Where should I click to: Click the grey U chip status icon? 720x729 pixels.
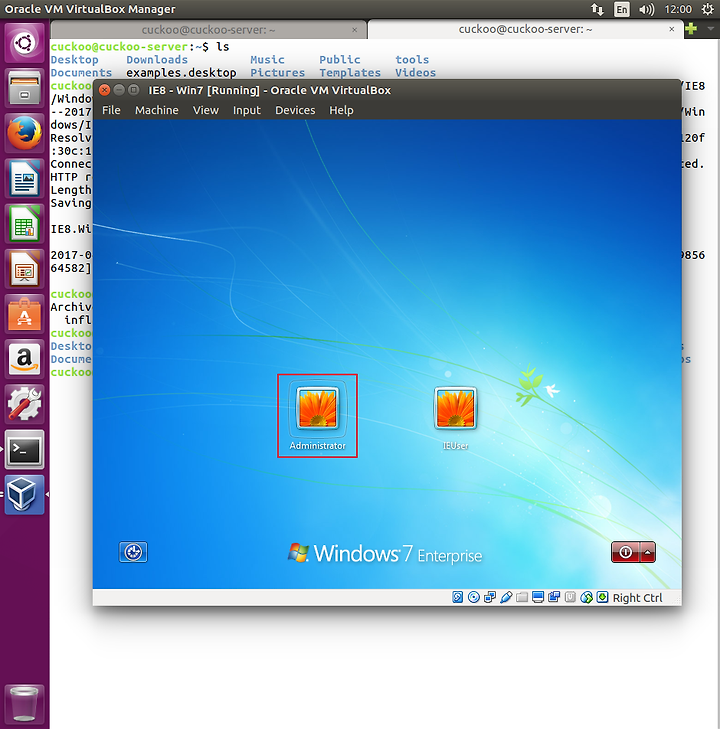pyautogui.click(x=570, y=597)
